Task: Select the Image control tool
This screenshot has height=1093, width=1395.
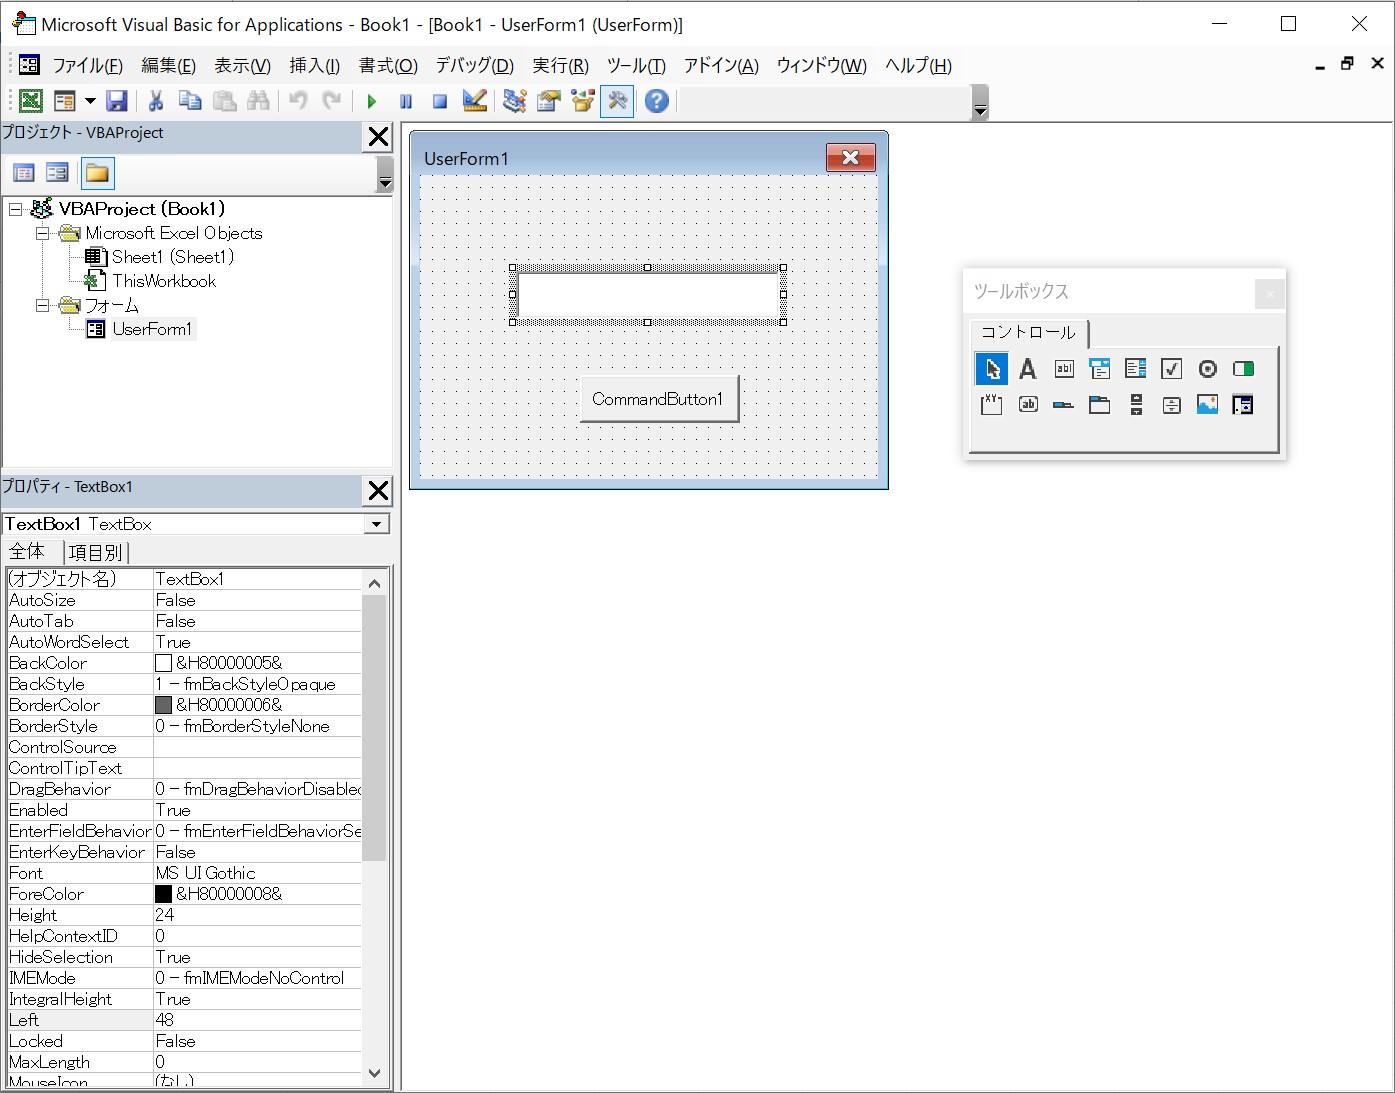Action: pos(1207,405)
